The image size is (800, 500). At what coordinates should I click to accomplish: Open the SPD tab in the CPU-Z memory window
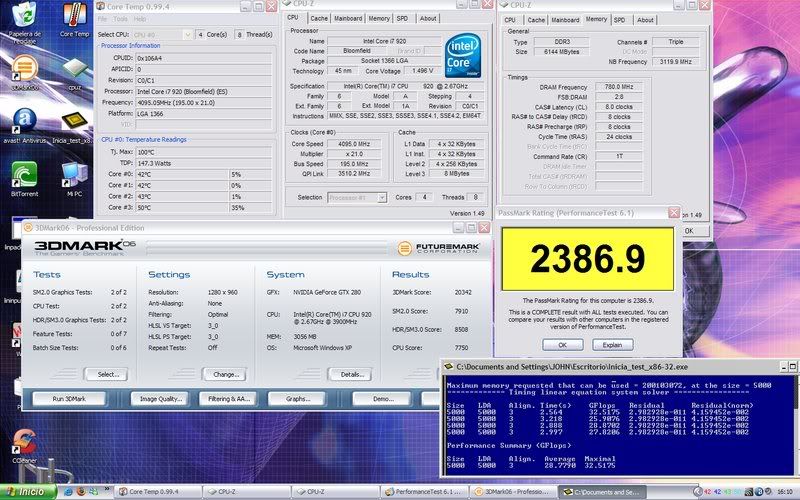pyautogui.click(x=619, y=20)
